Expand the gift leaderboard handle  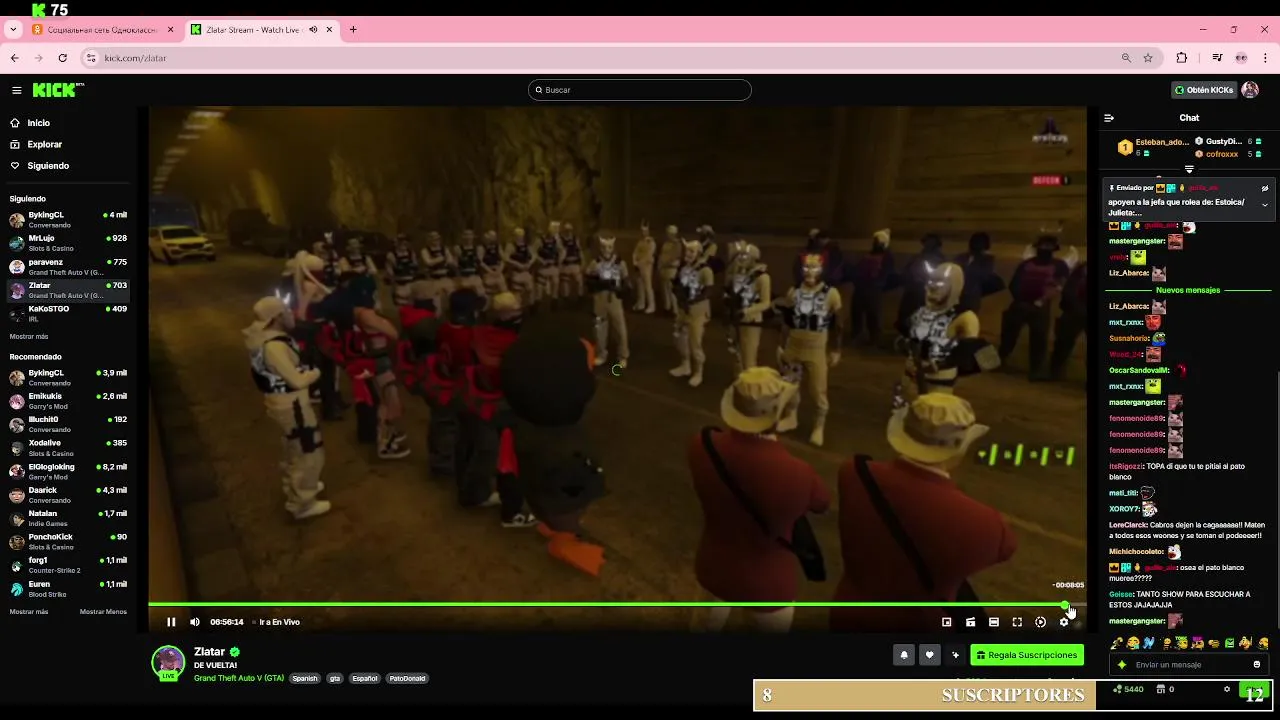point(1189,169)
